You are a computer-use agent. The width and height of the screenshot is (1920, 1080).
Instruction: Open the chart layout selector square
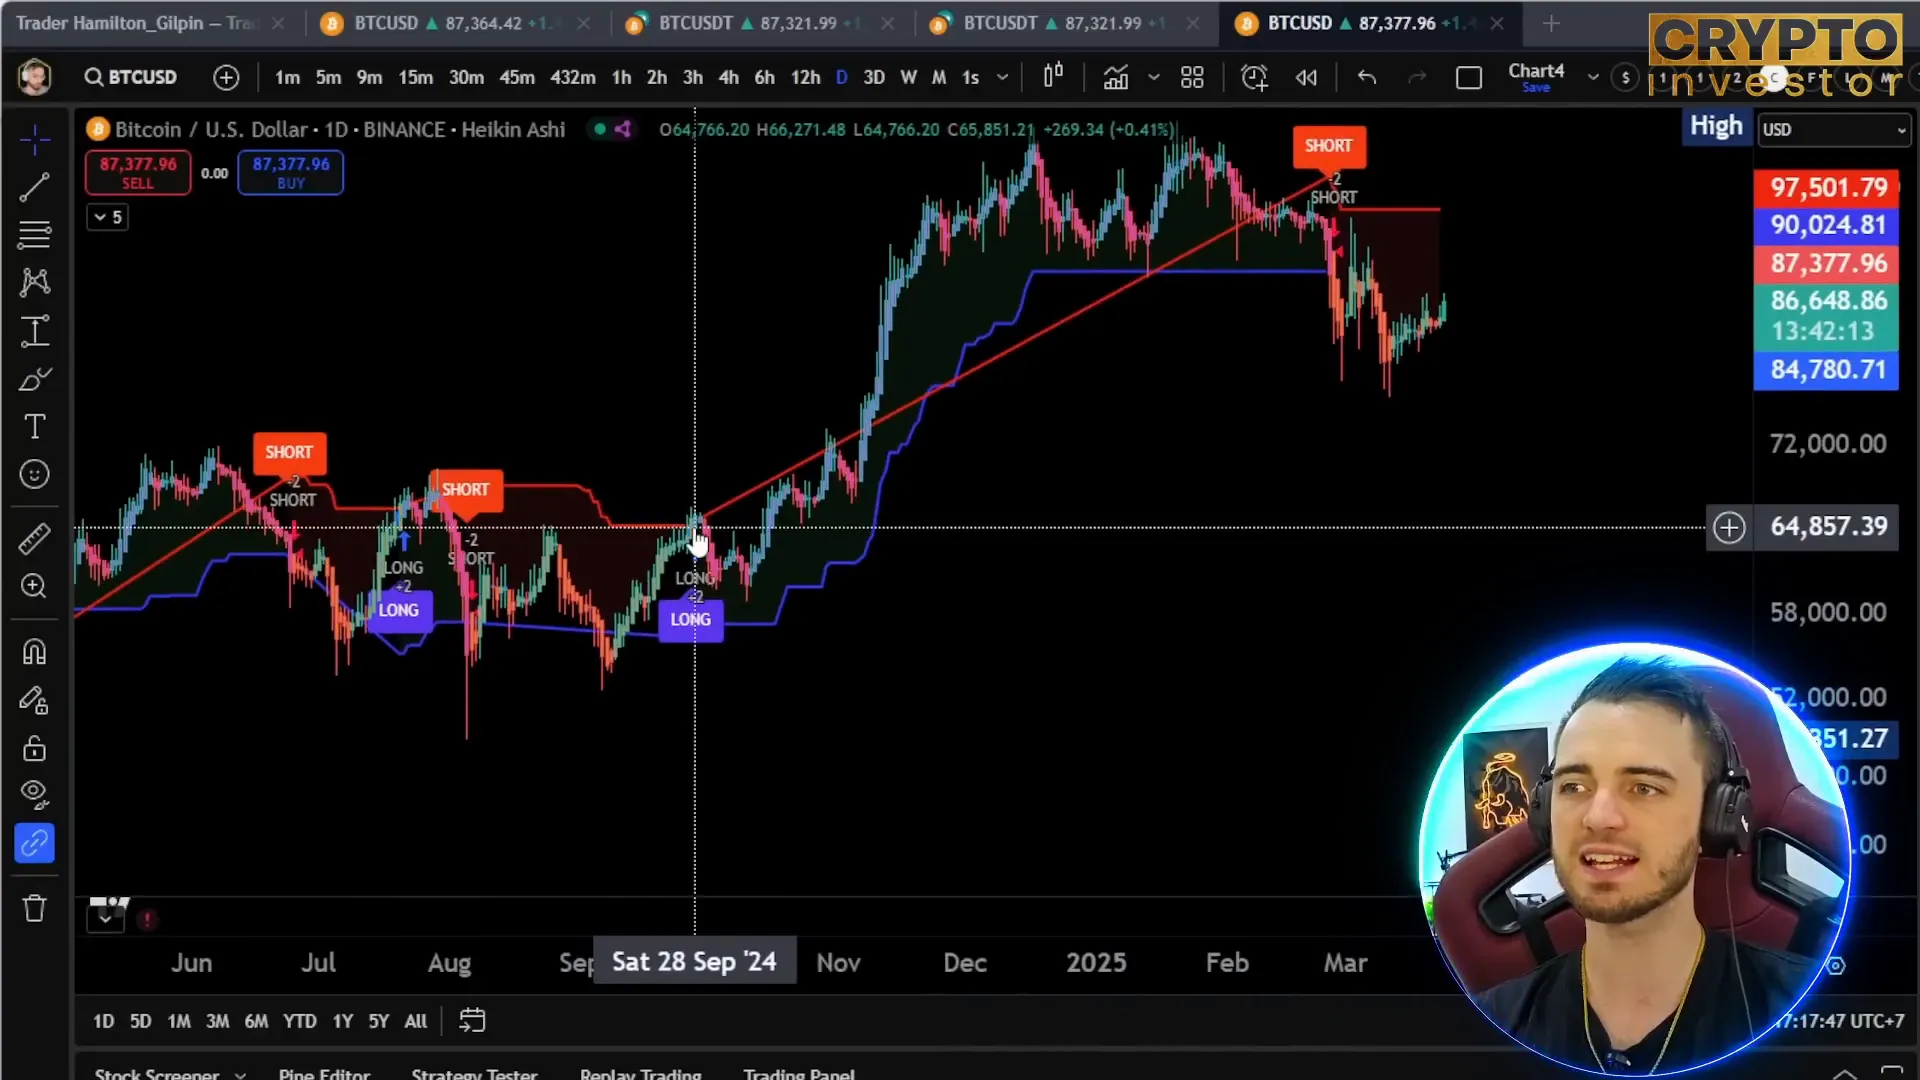1469,77
